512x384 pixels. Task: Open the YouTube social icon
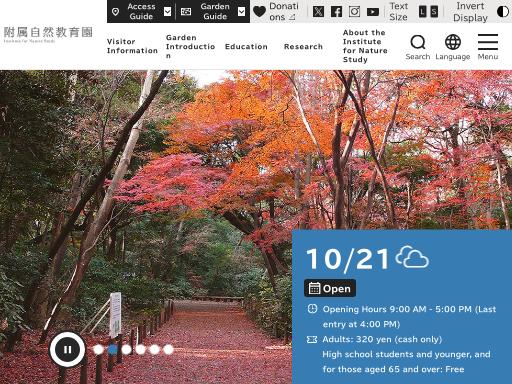373,12
